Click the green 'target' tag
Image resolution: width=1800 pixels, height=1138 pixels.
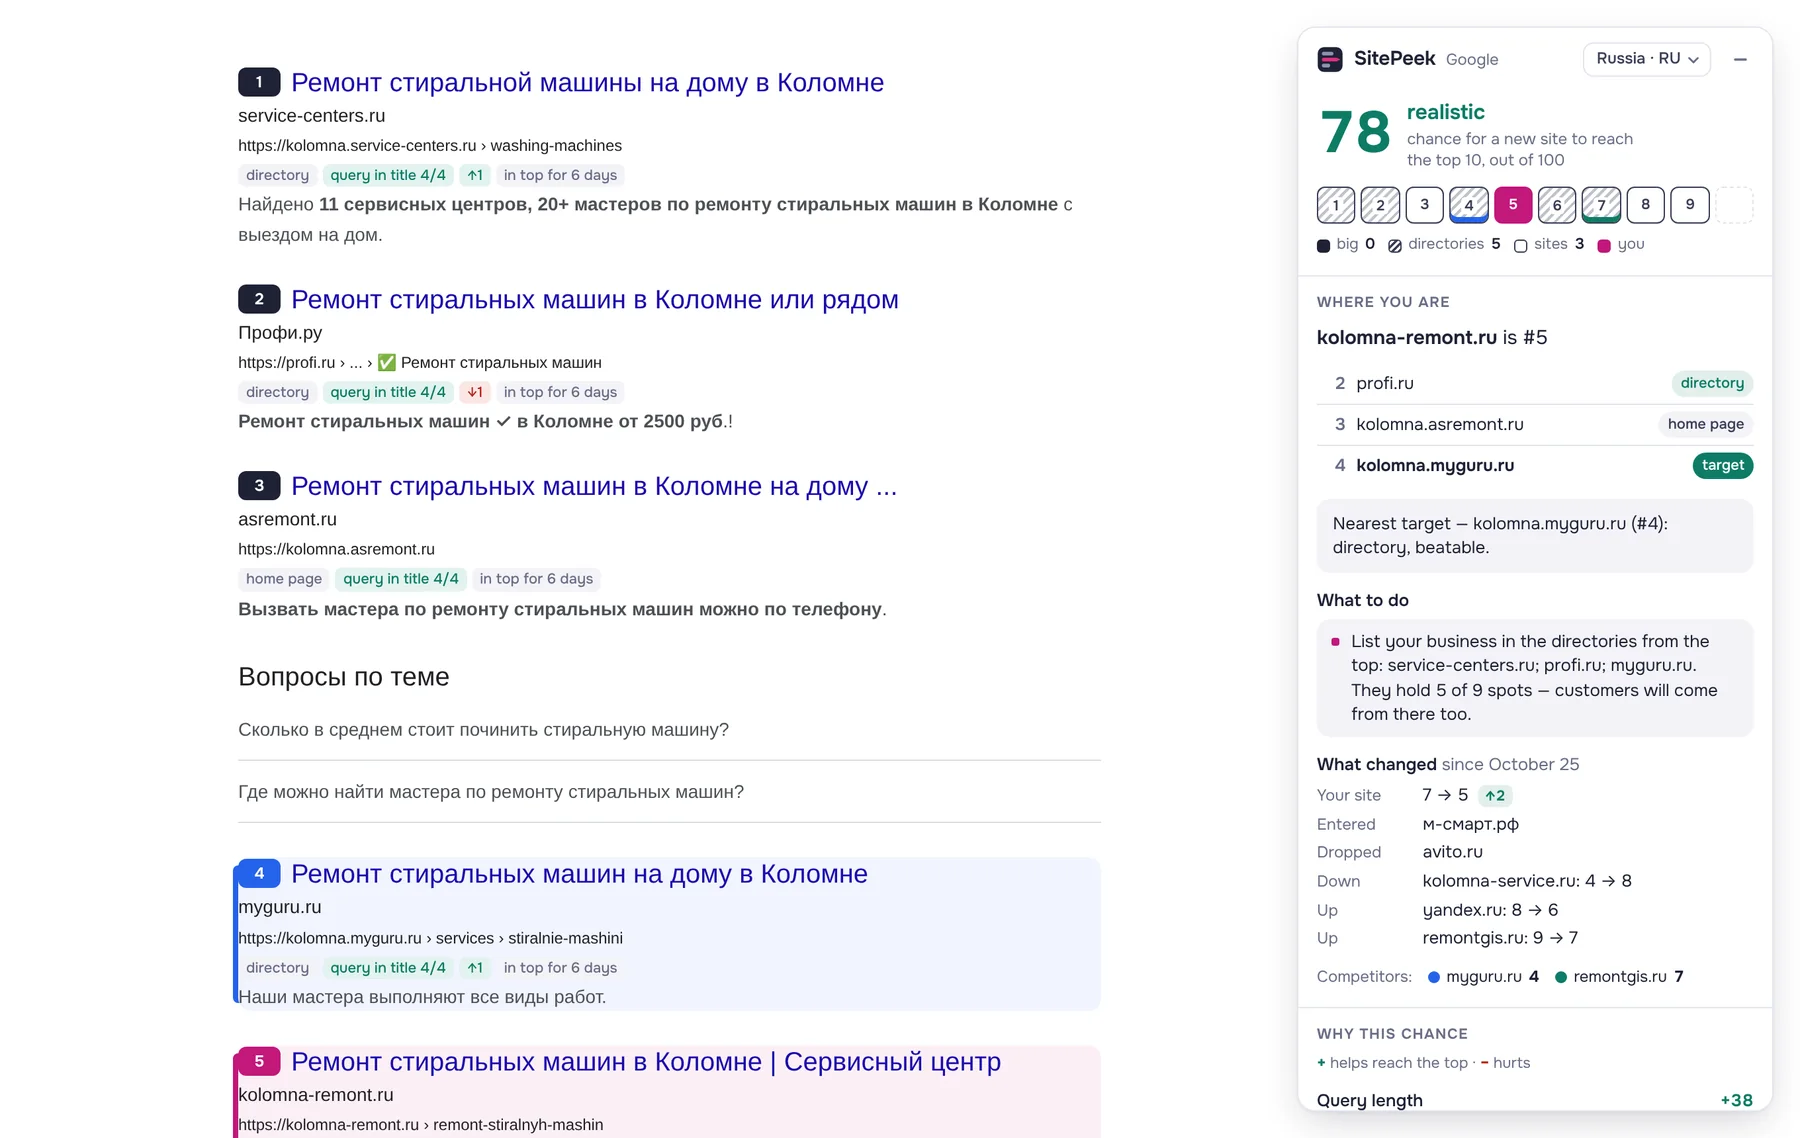point(1722,465)
